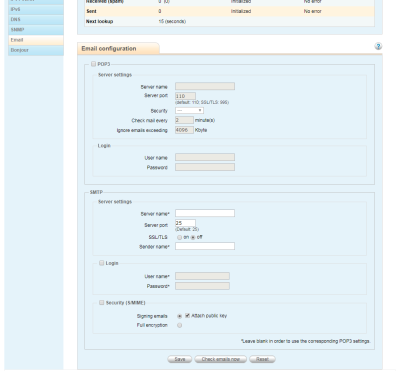Click the Ignore emails exceeding Kbyte field

(x=184, y=130)
